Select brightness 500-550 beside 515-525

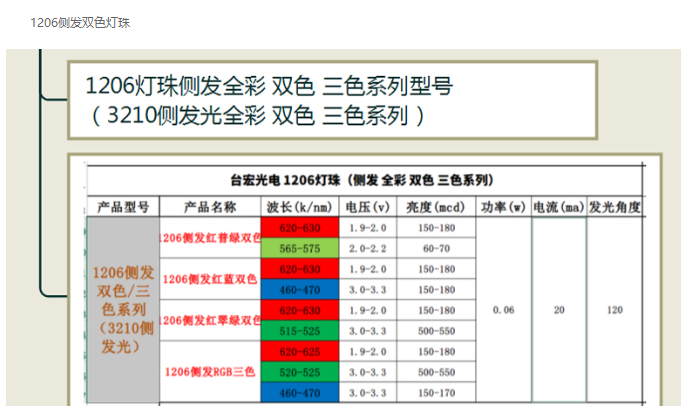click(x=436, y=331)
